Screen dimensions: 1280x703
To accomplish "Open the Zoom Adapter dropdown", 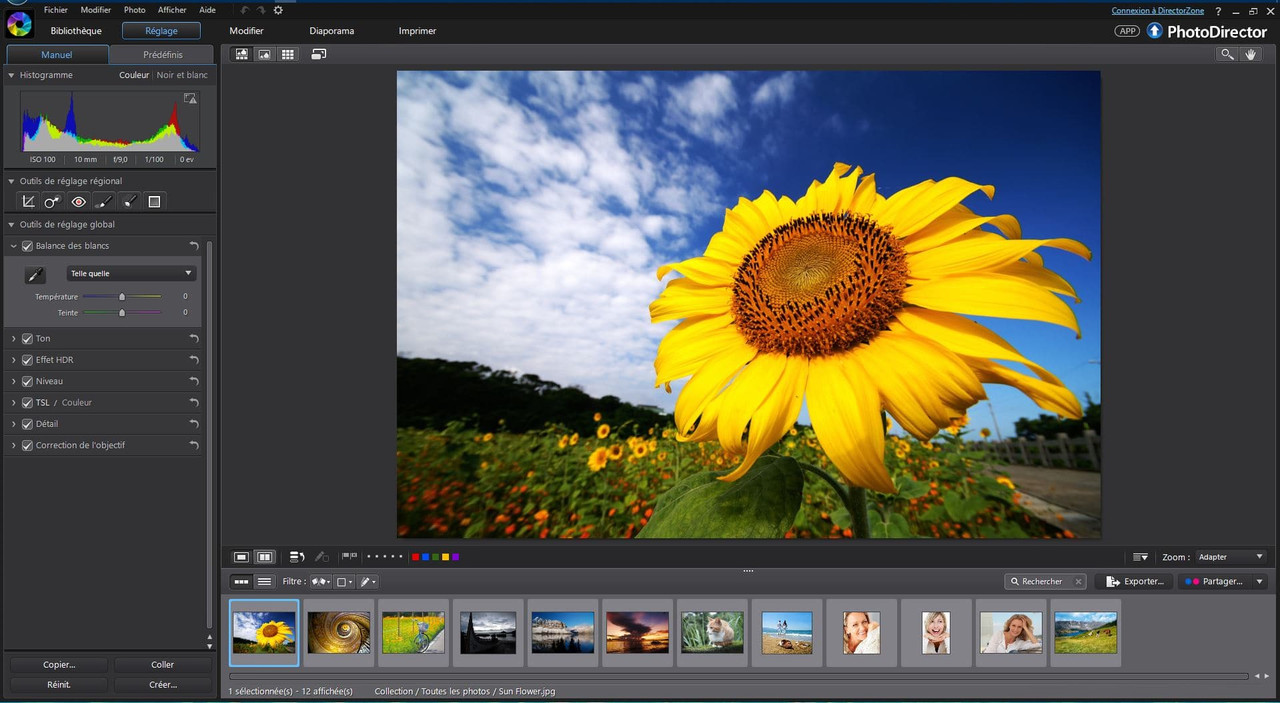I will click(x=1231, y=557).
